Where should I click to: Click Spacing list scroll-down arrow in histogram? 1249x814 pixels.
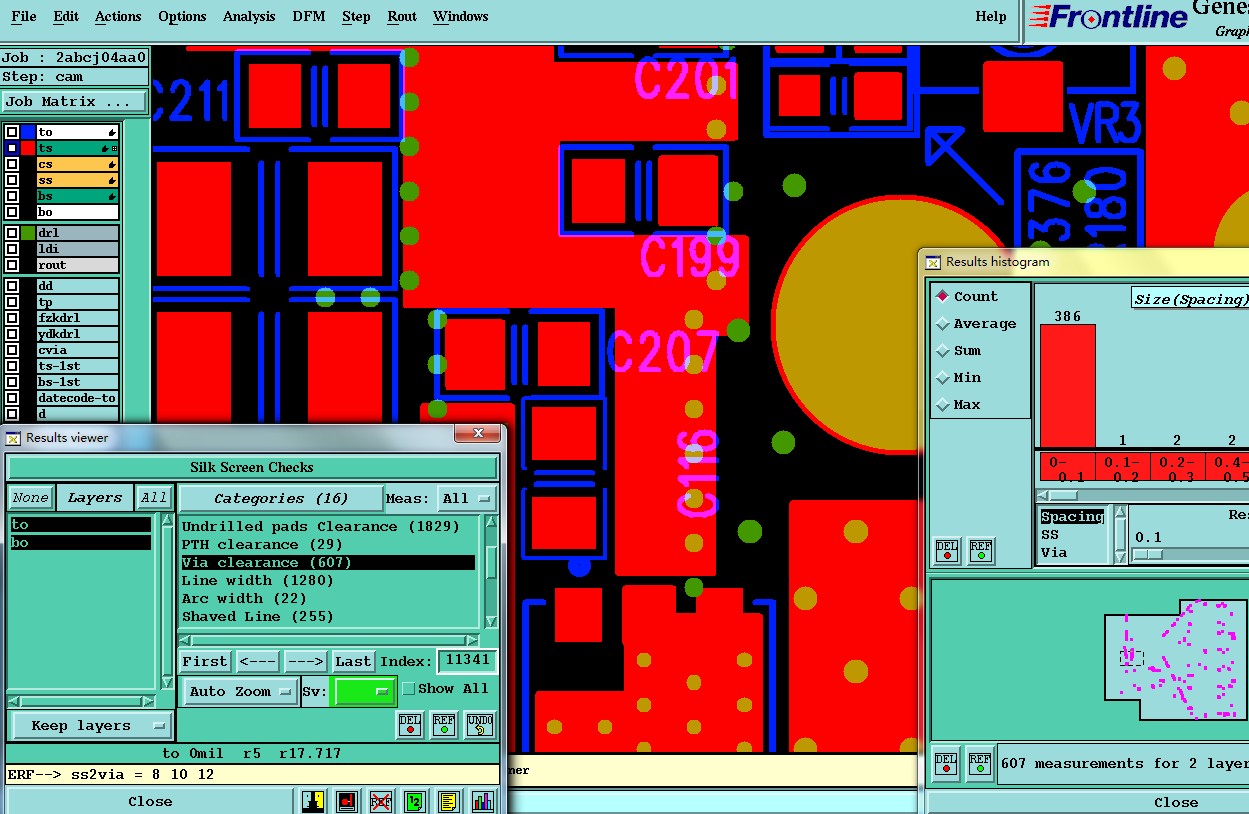coord(1120,556)
